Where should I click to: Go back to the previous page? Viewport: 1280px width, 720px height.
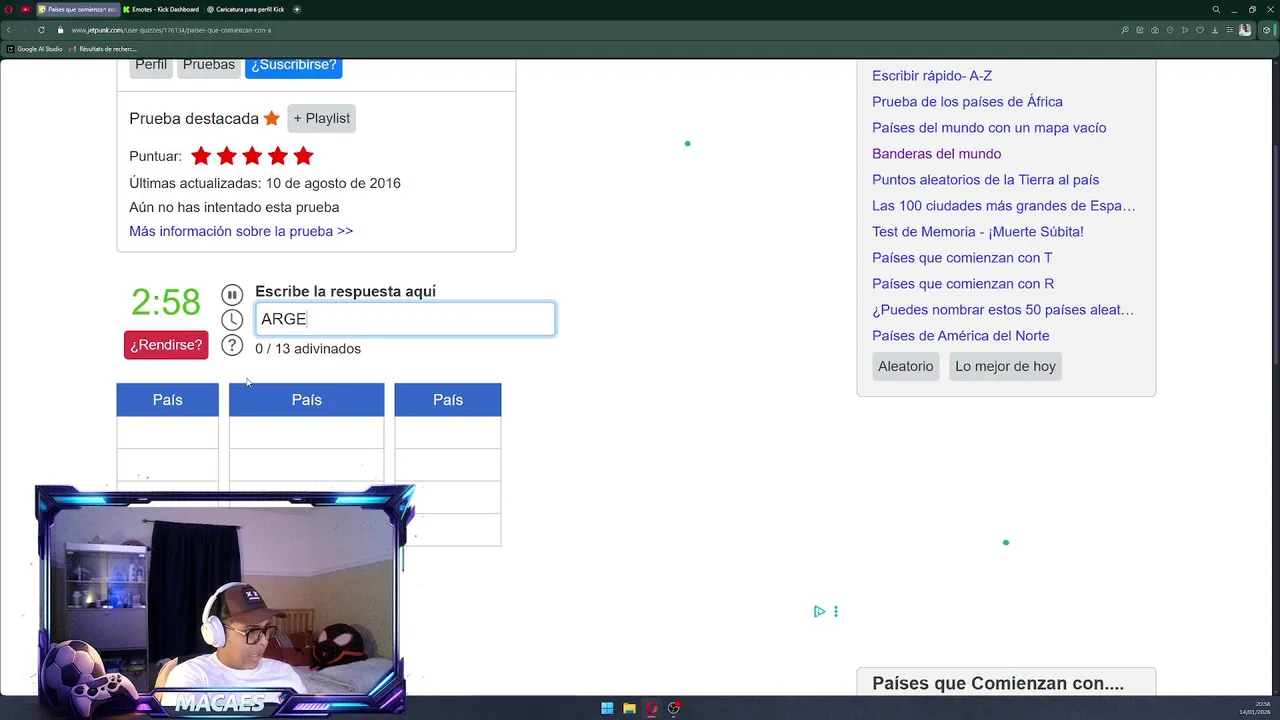click(9, 30)
